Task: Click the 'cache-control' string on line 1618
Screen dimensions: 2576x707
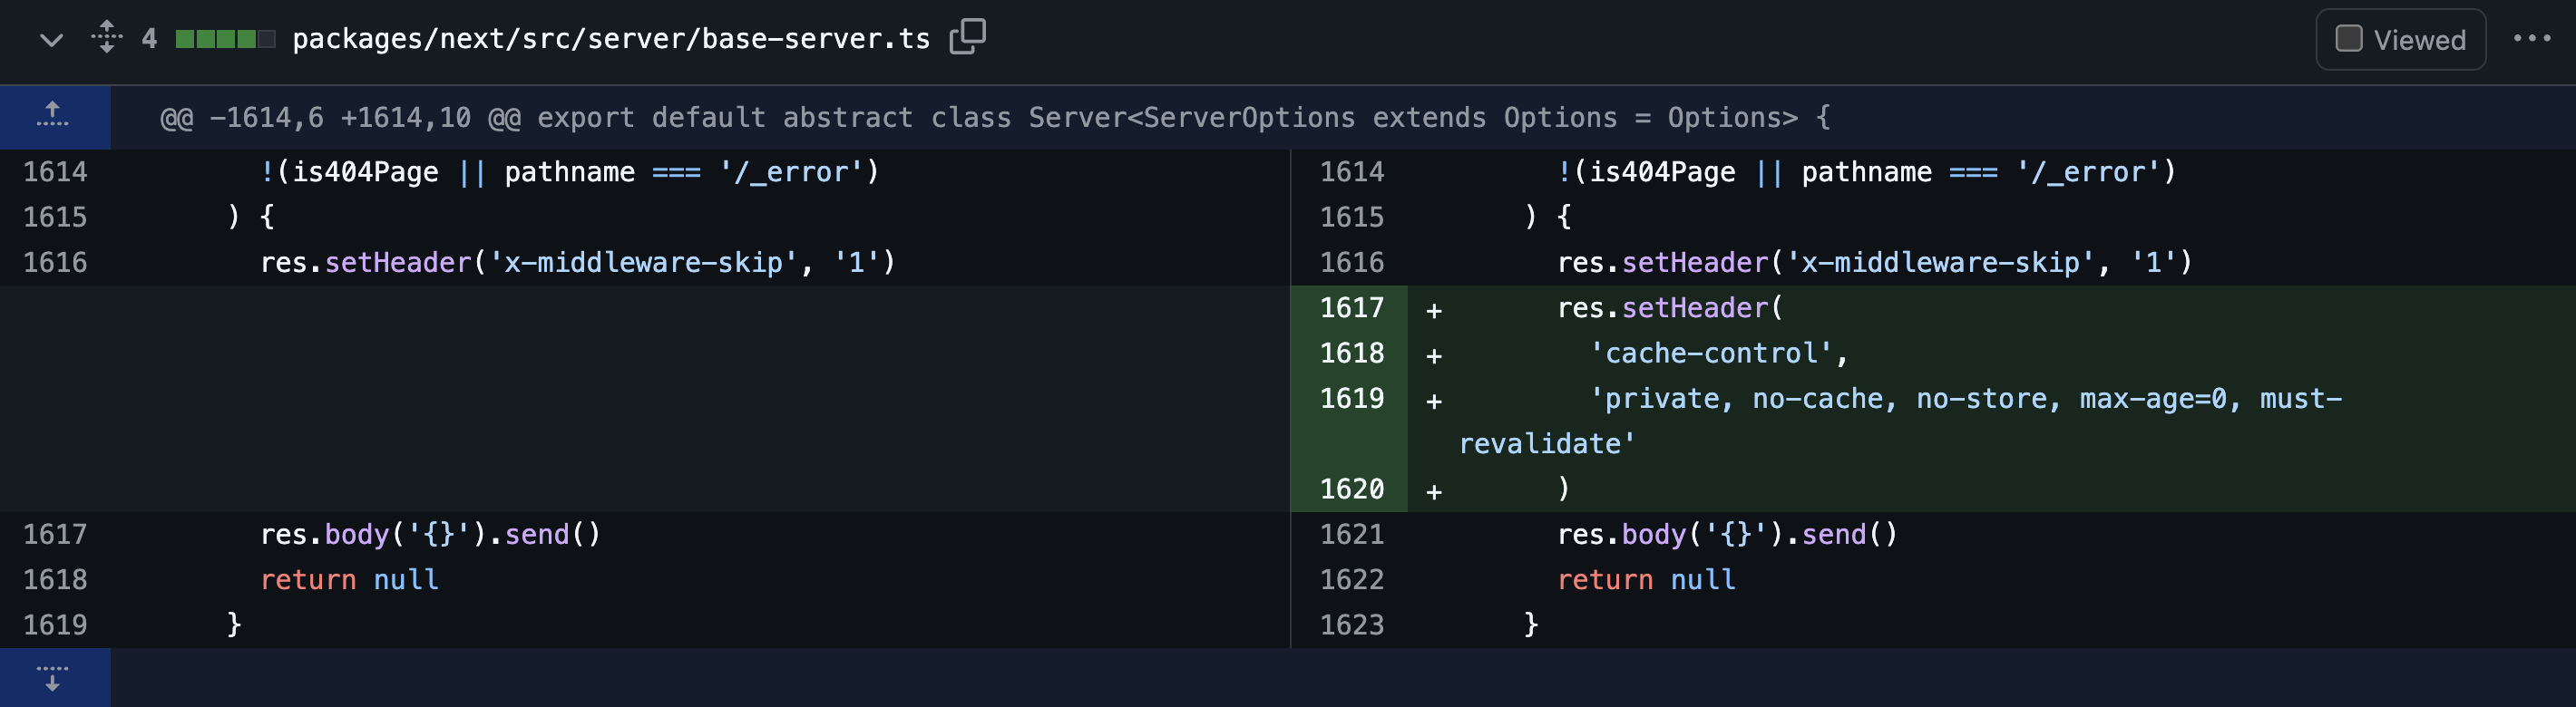Action: click(1711, 353)
